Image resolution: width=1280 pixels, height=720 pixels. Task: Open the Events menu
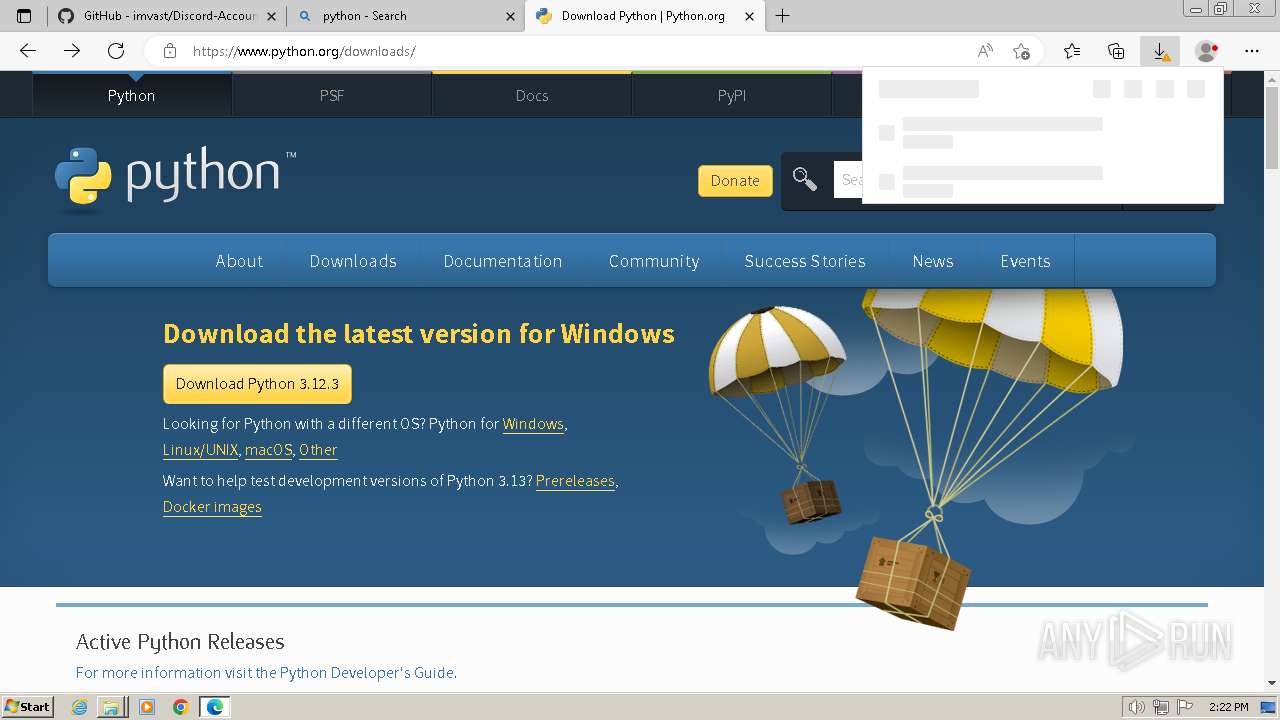1025,261
